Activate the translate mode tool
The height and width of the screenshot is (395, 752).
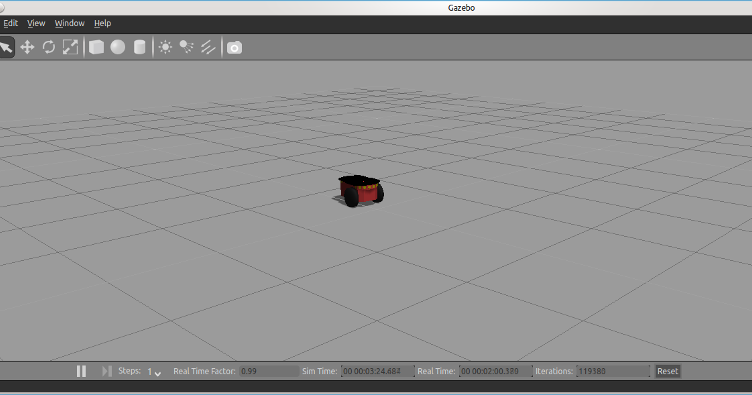point(27,47)
